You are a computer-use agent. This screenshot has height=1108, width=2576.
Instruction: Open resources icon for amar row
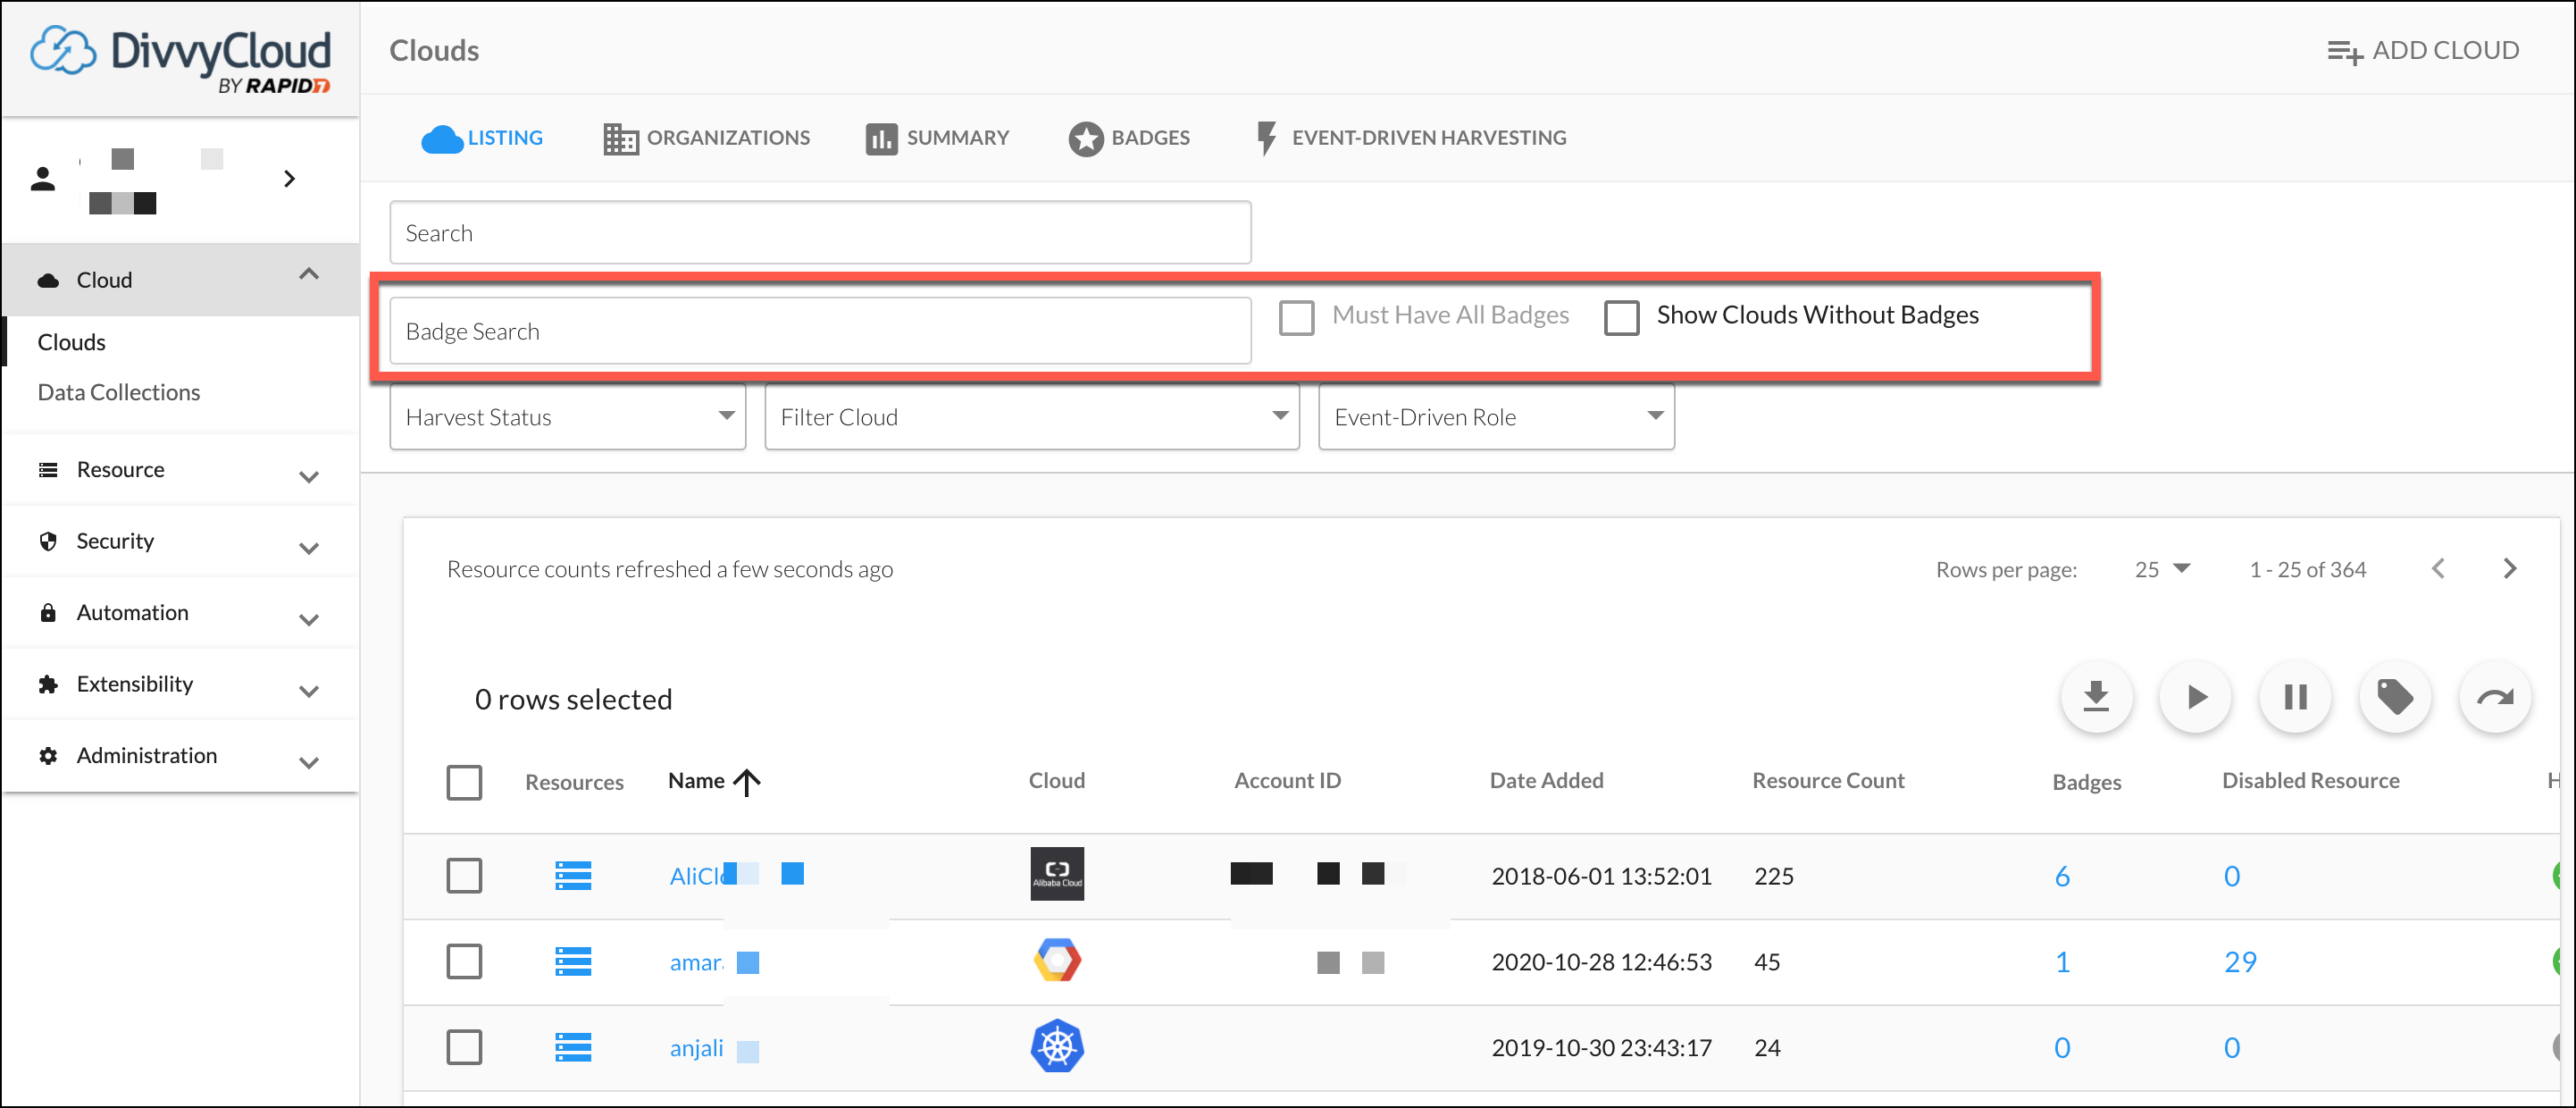(x=573, y=962)
